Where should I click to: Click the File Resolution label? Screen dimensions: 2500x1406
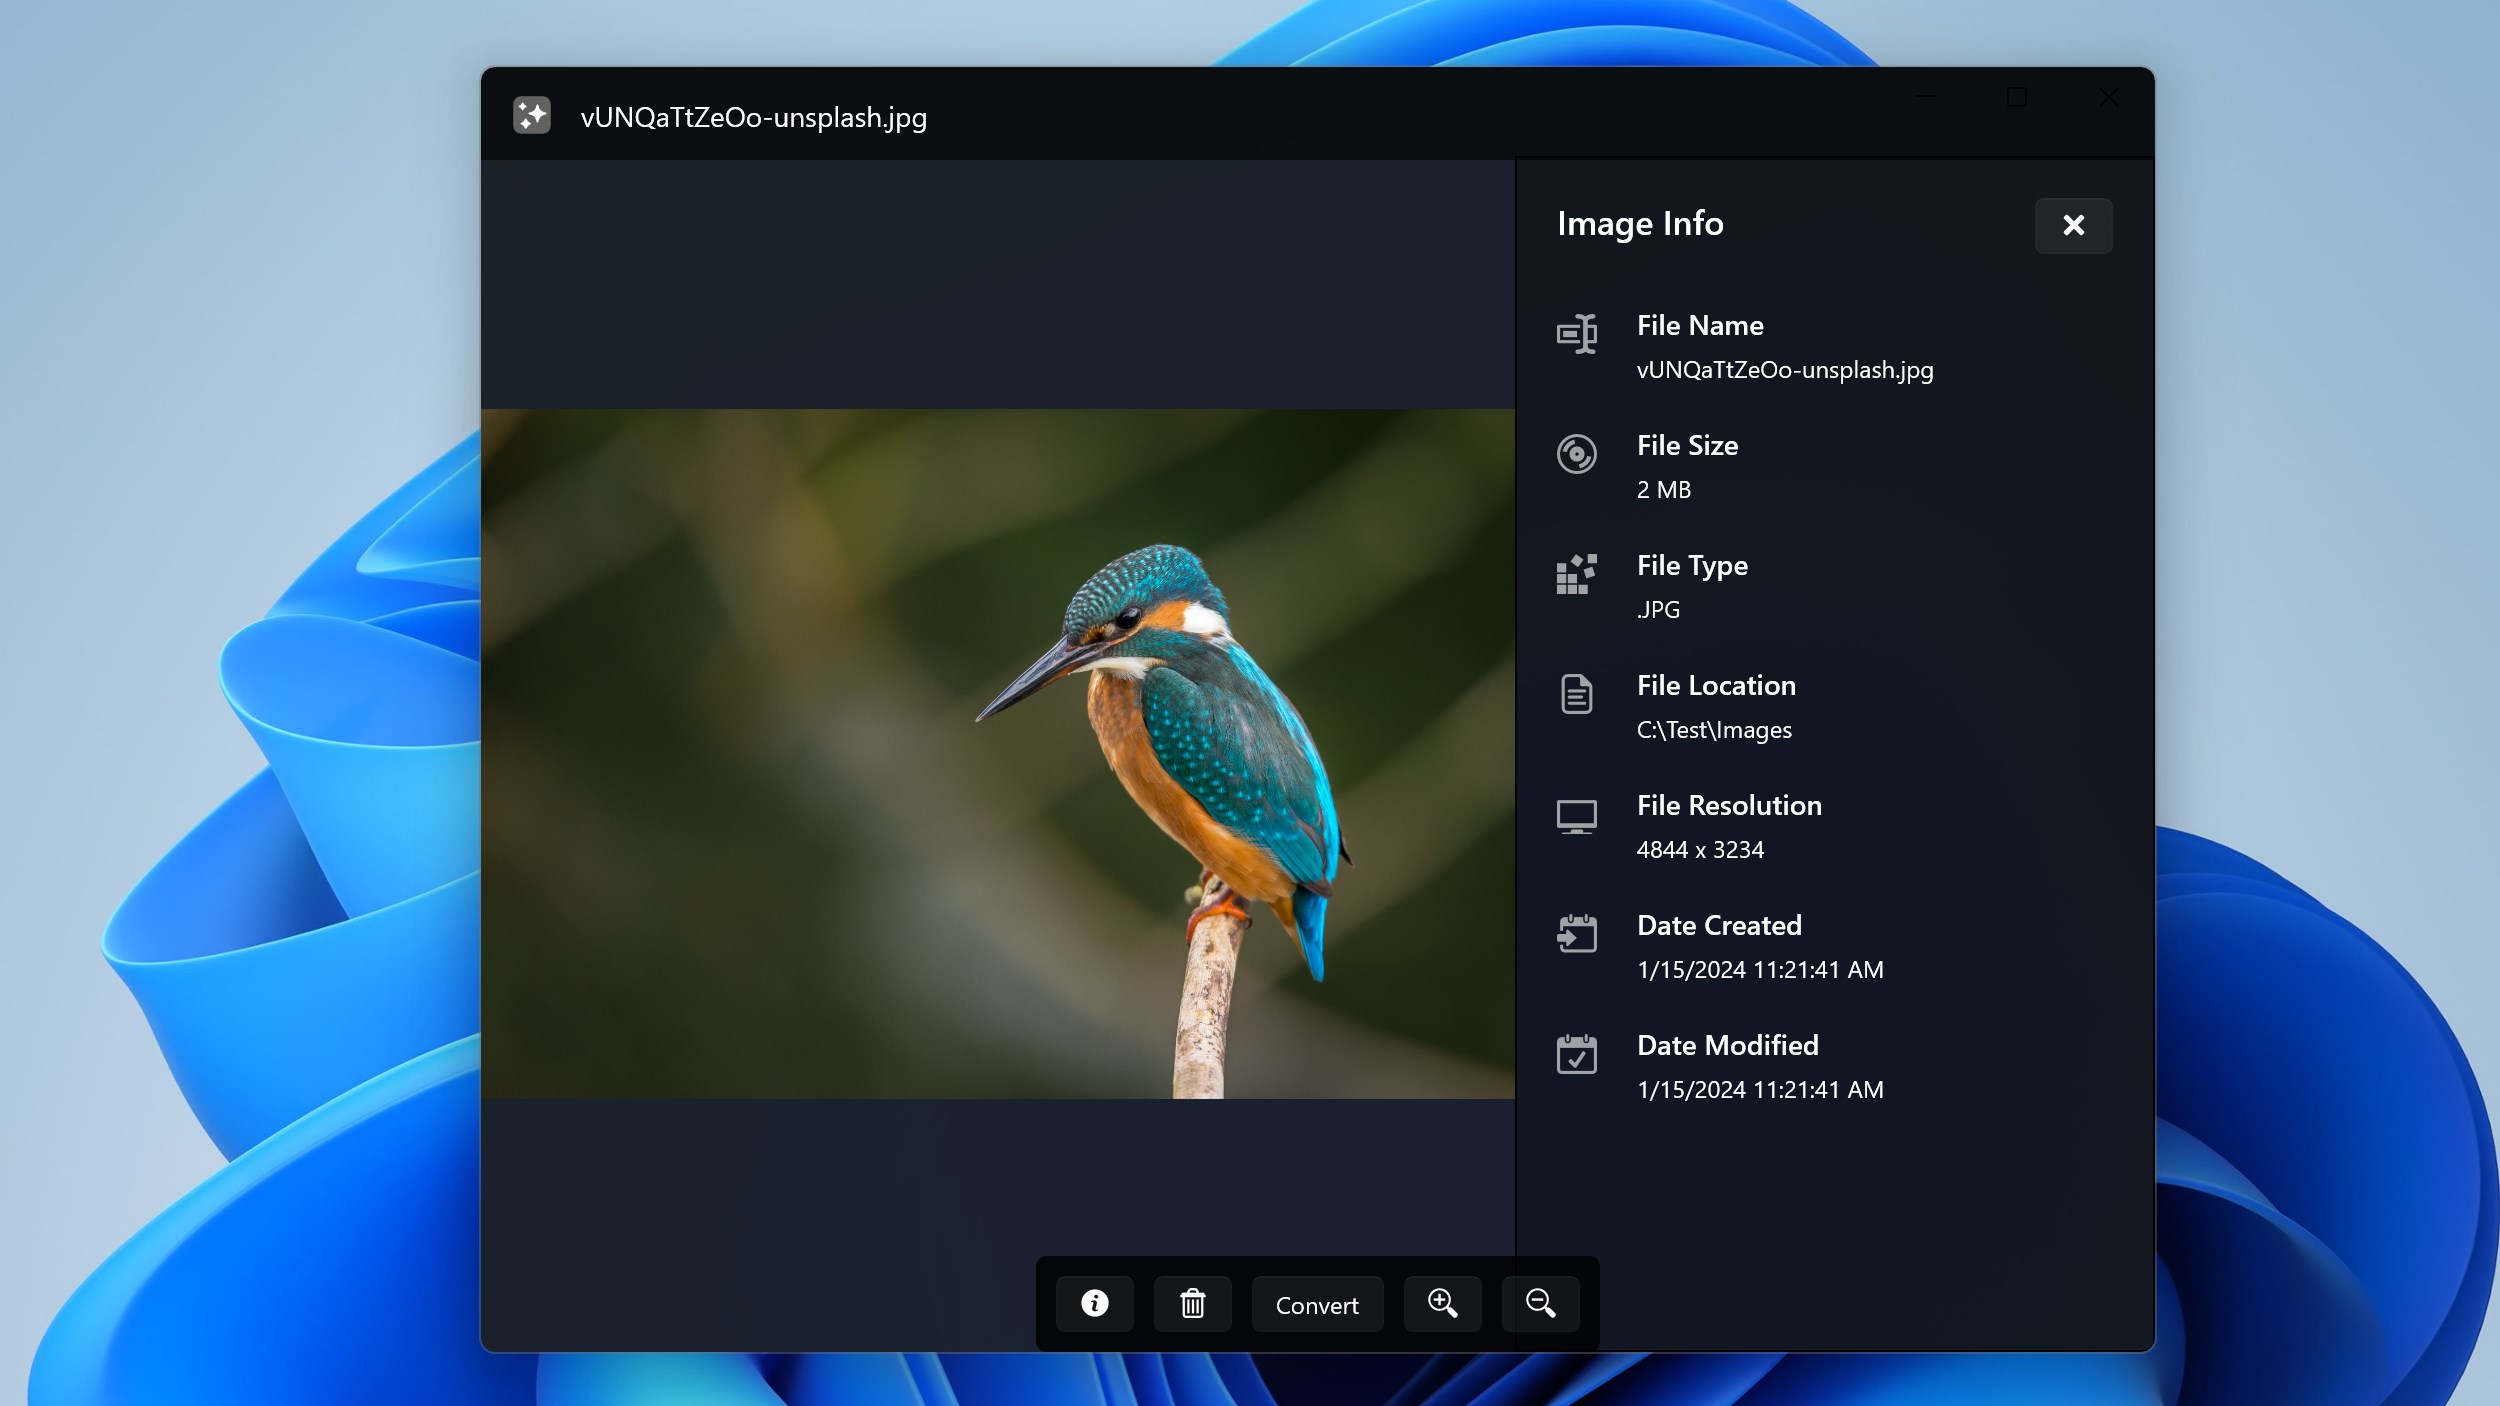(1729, 805)
